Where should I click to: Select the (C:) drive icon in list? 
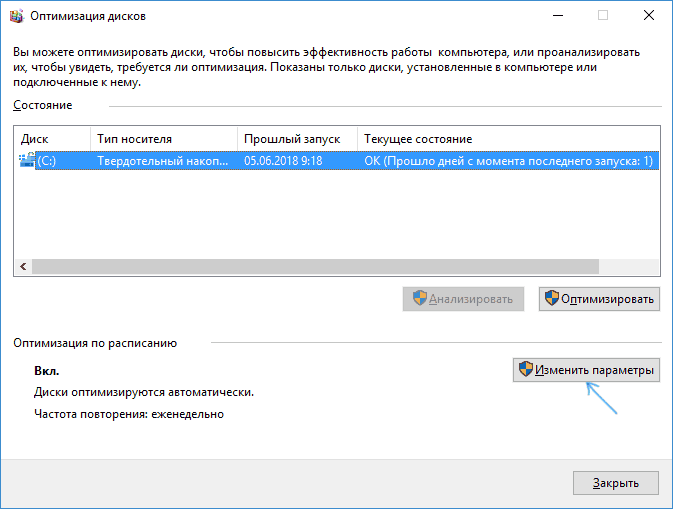click(27, 161)
